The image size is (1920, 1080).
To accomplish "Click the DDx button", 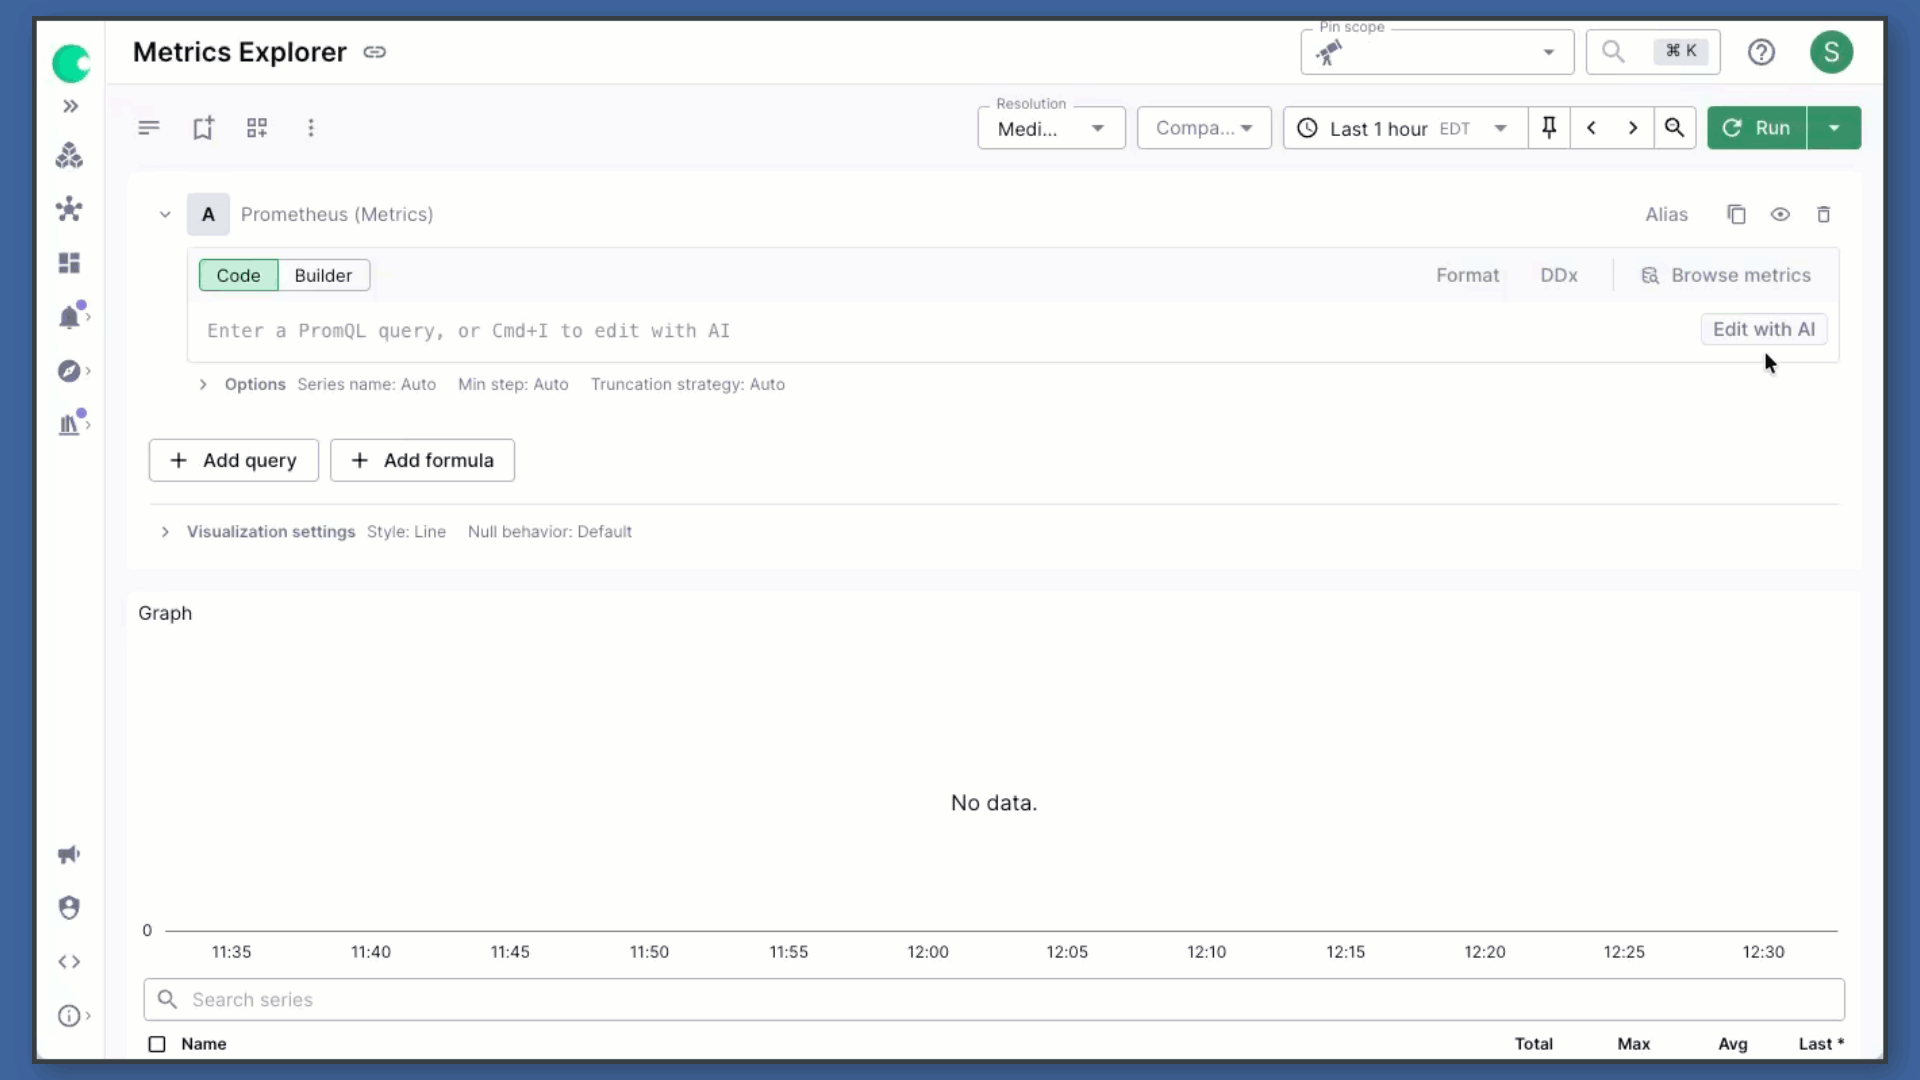I will coord(1558,275).
